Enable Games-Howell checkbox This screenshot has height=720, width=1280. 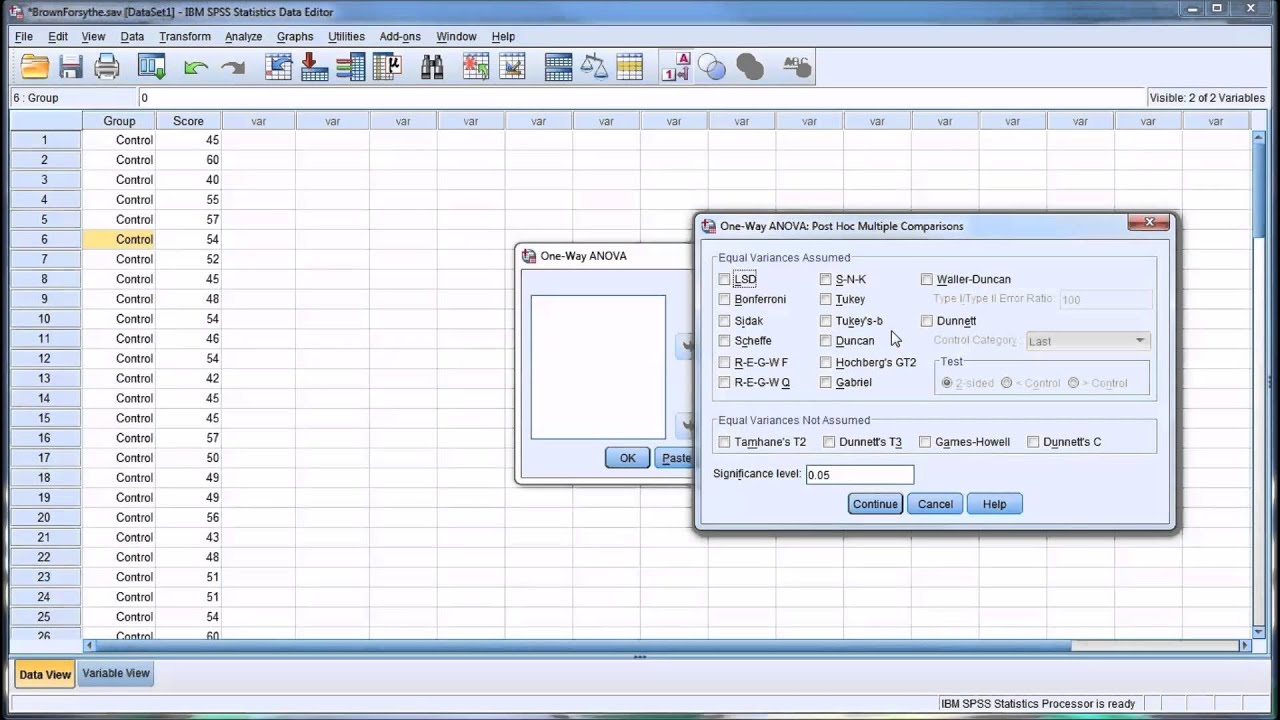click(925, 442)
